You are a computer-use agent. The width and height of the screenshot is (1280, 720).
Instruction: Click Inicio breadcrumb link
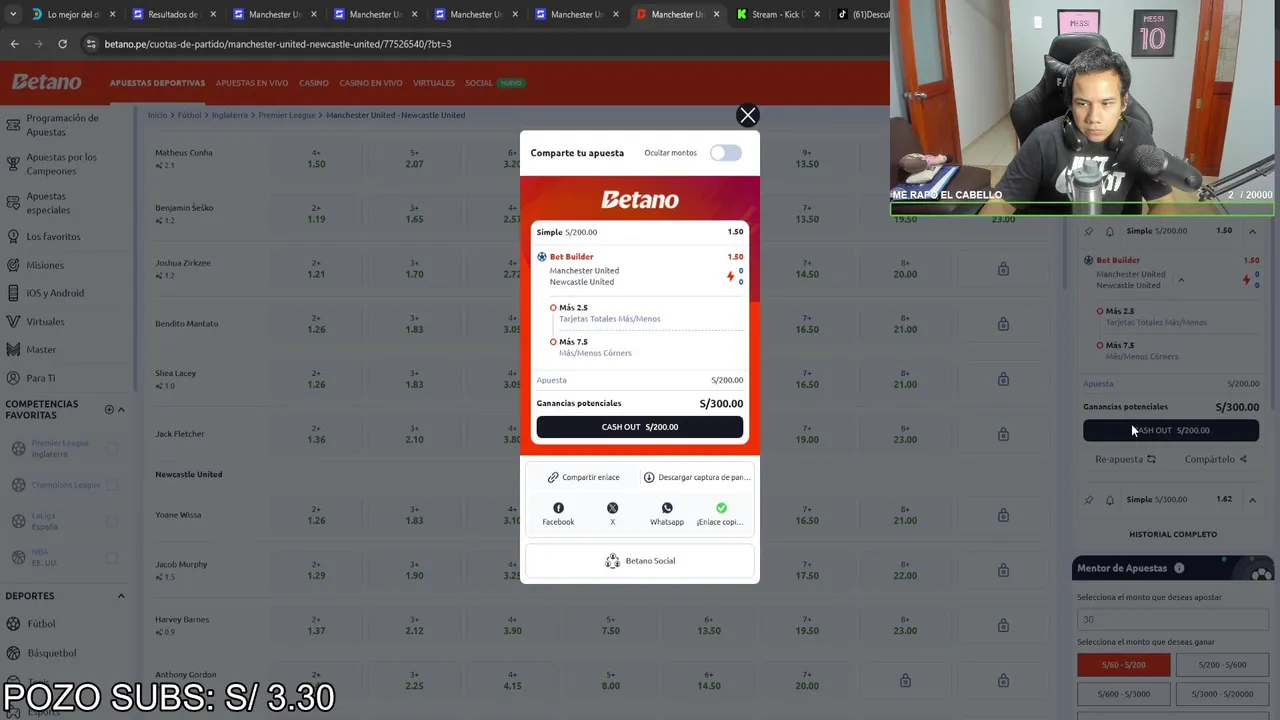click(157, 115)
